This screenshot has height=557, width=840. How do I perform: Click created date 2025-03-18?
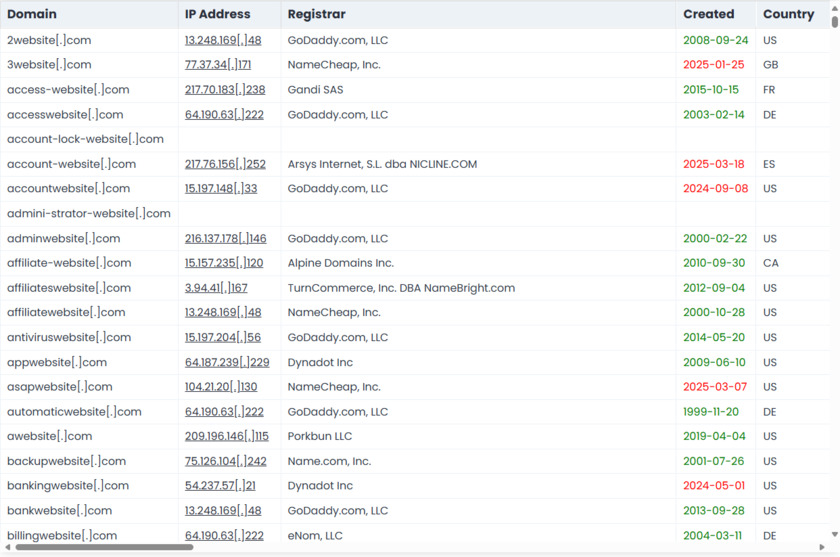(x=714, y=164)
